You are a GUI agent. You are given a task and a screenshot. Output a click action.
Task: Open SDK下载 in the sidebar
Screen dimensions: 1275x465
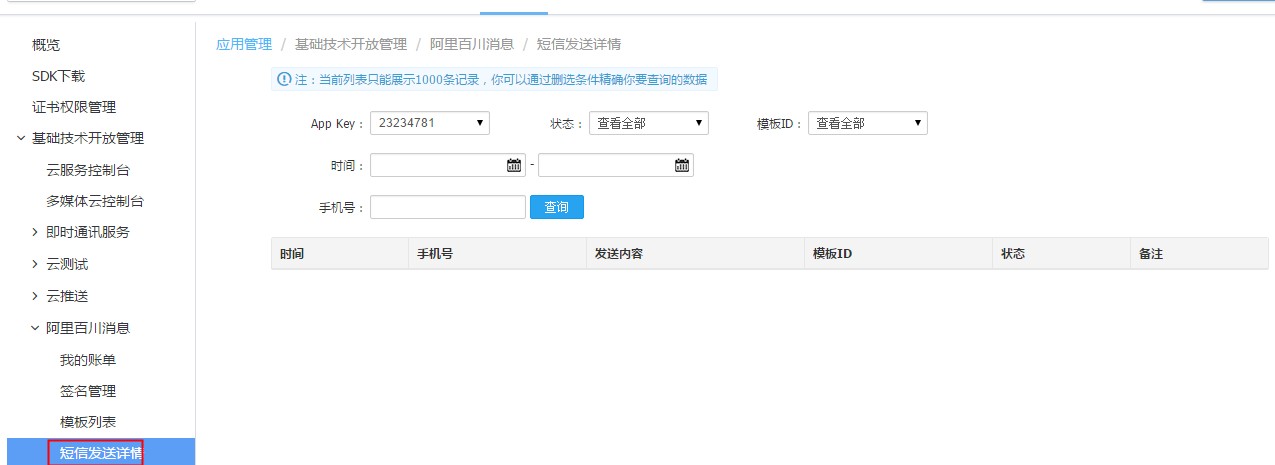[x=58, y=76]
